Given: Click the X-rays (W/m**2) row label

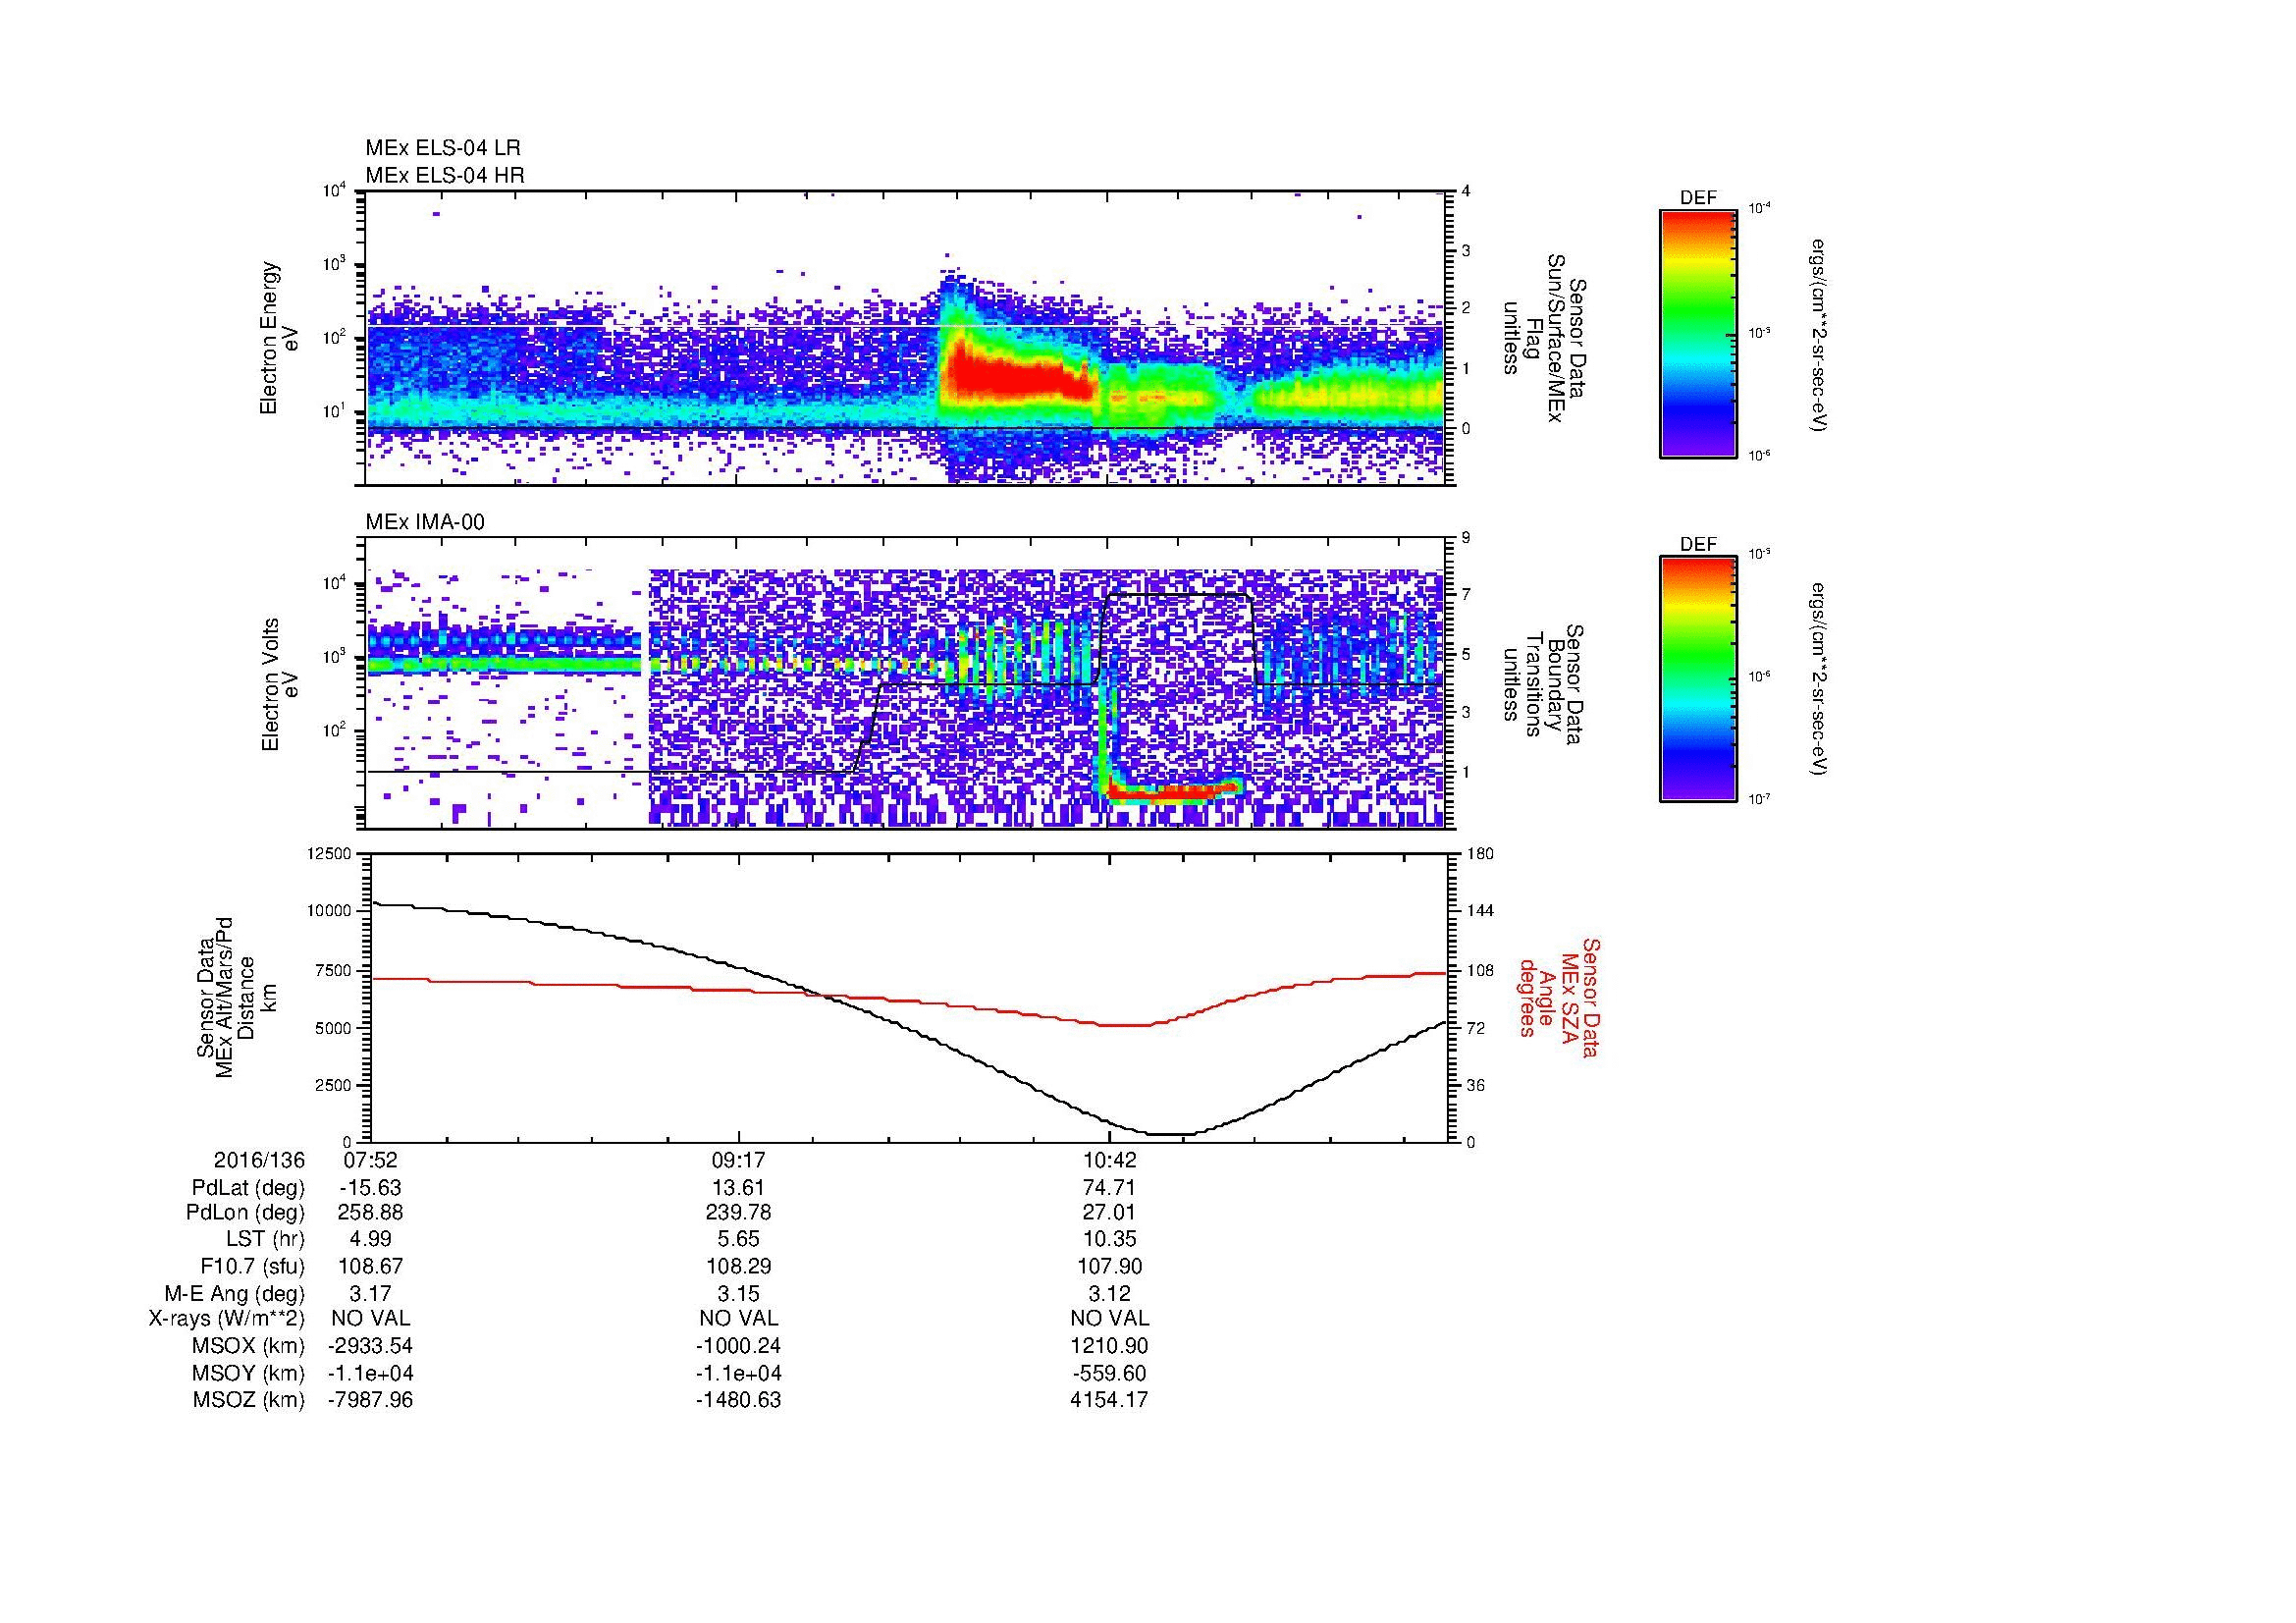Looking at the screenshot, I should coord(226,1320).
